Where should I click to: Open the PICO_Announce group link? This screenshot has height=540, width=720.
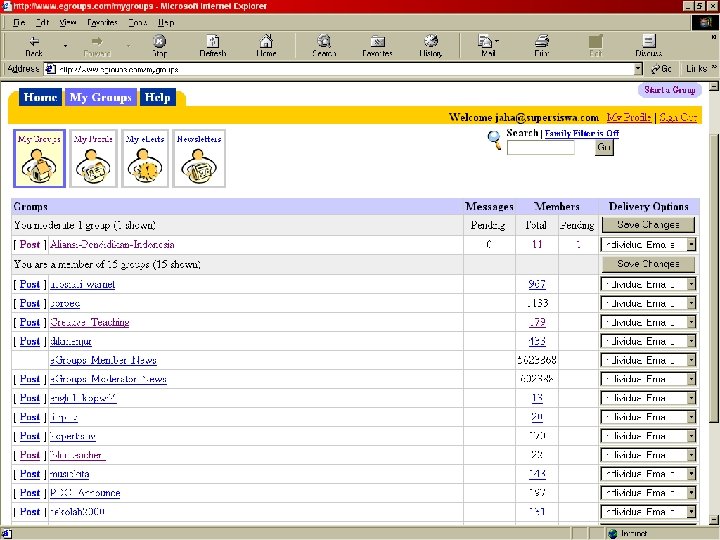click(85, 493)
